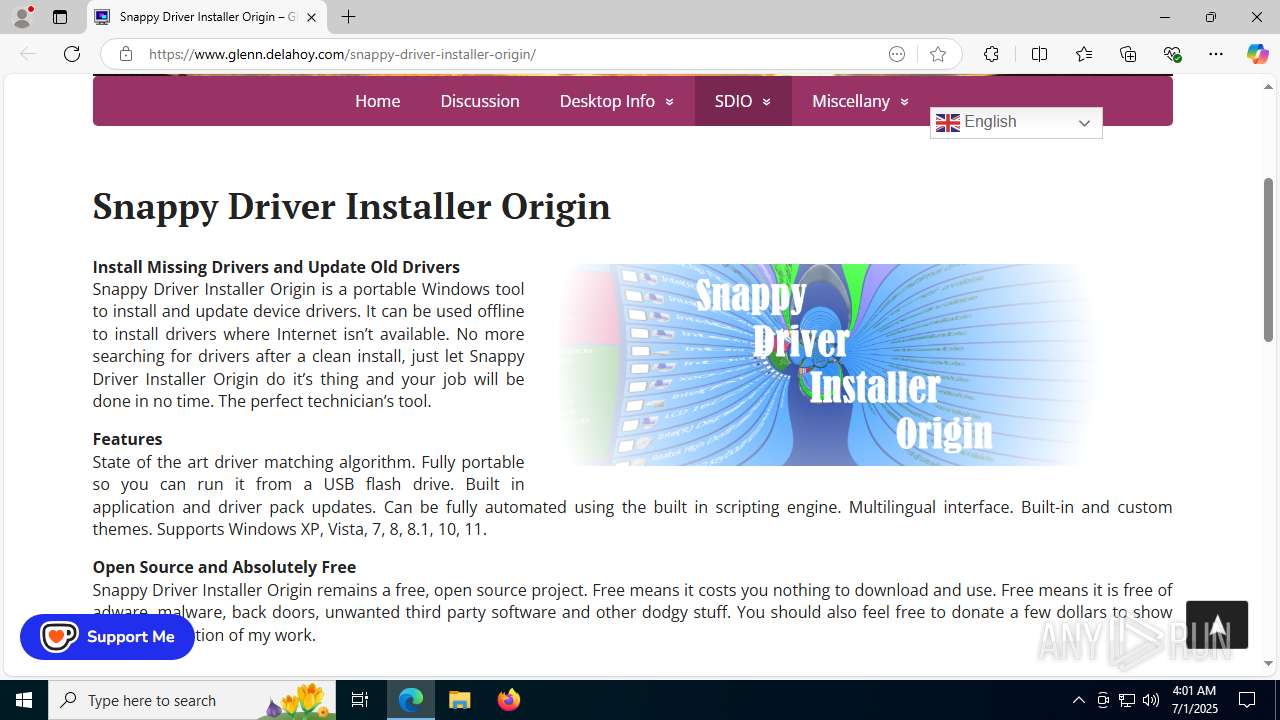Click the 'Features' subheading
This screenshot has height=720, width=1280.
click(x=127, y=439)
